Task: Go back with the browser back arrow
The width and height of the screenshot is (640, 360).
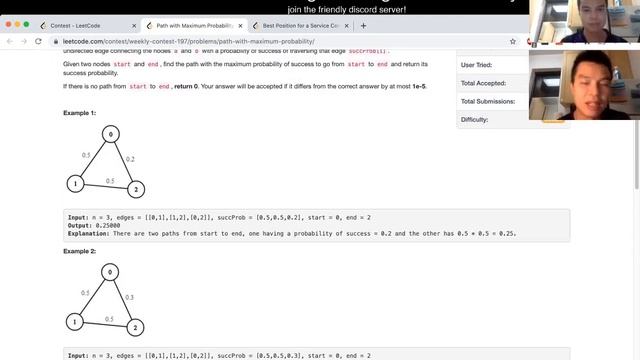Action: (10, 41)
